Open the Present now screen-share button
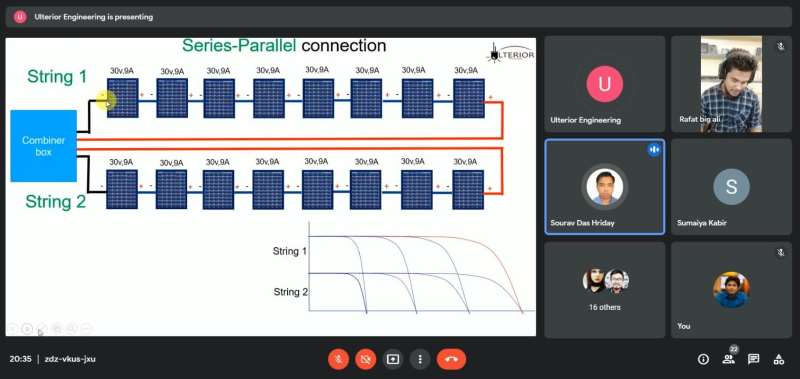Image resolution: width=800 pixels, height=379 pixels. click(393, 360)
